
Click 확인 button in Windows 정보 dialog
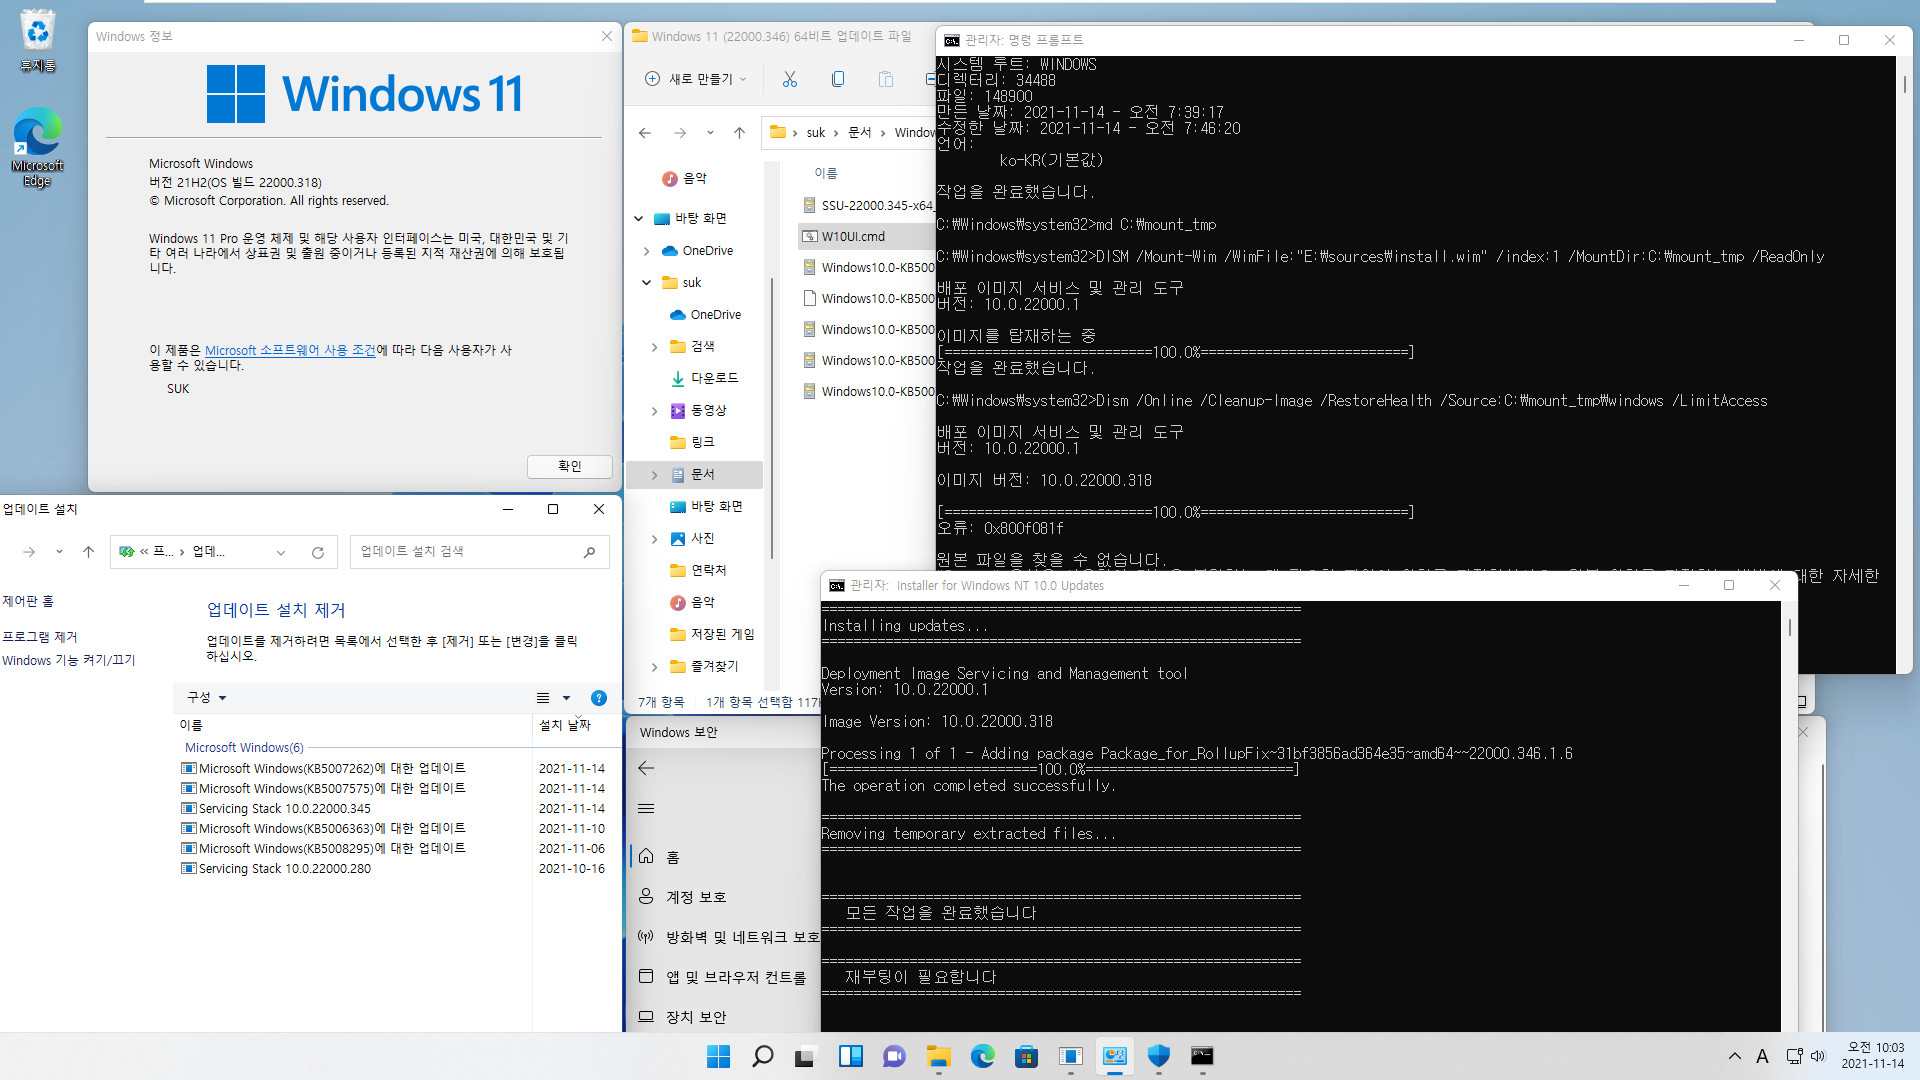pyautogui.click(x=569, y=466)
